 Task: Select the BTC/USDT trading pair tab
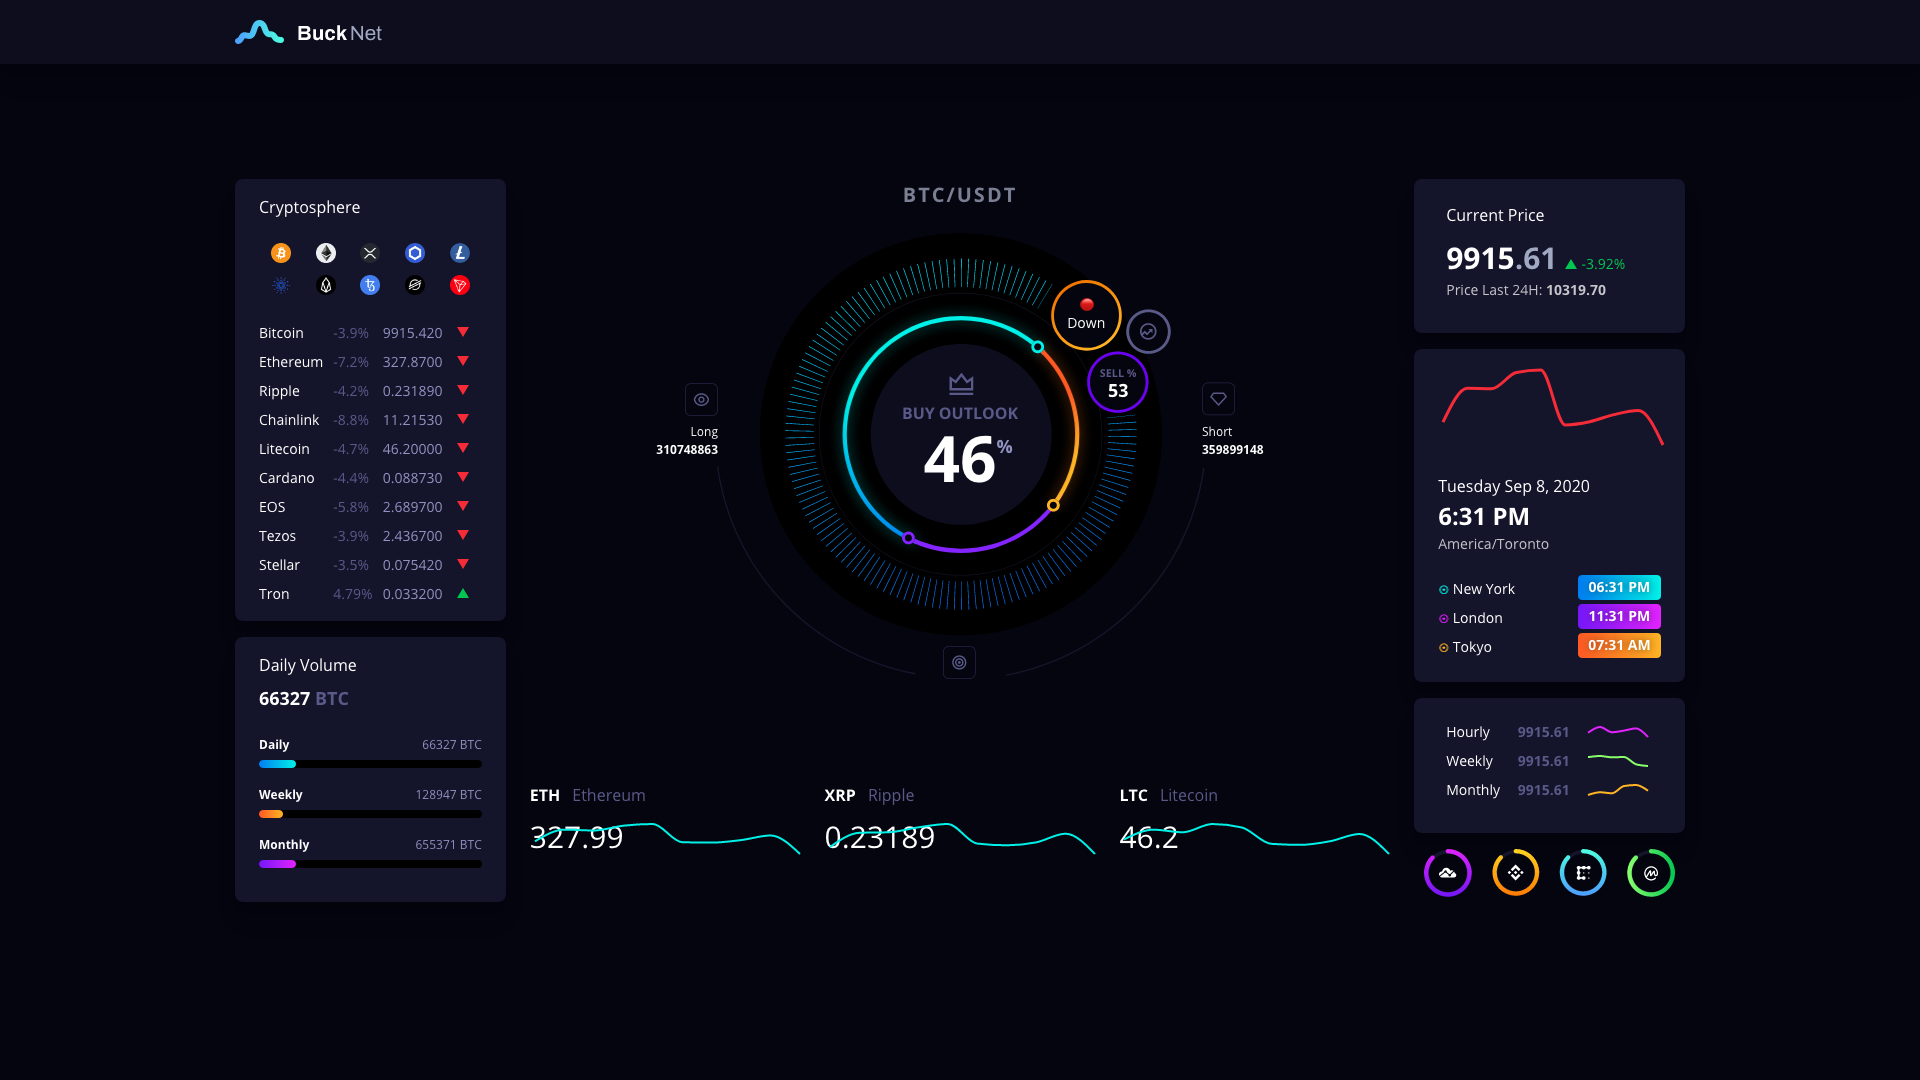[960, 194]
